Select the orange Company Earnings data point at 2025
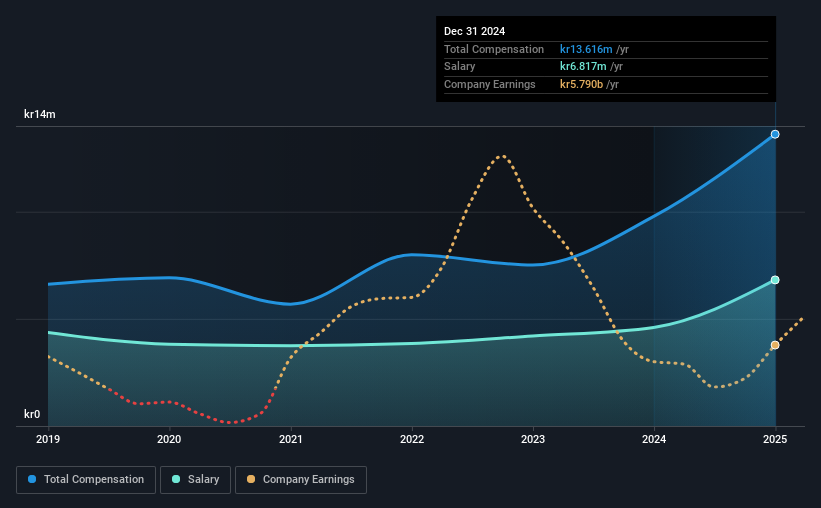Viewport: 821px width, 508px height. [775, 345]
